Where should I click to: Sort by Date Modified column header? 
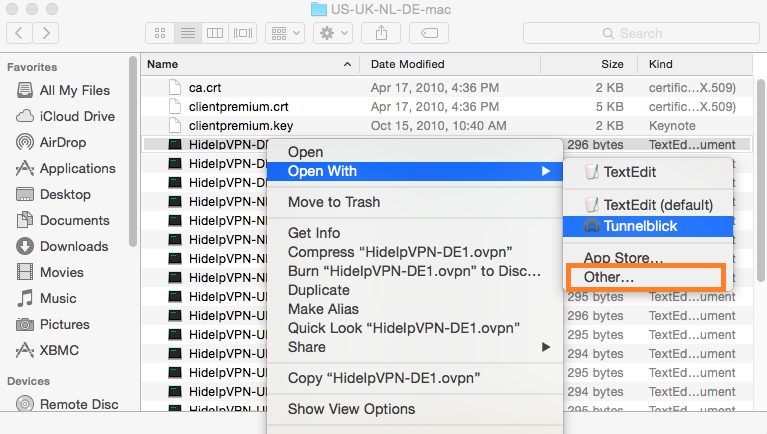(407, 64)
